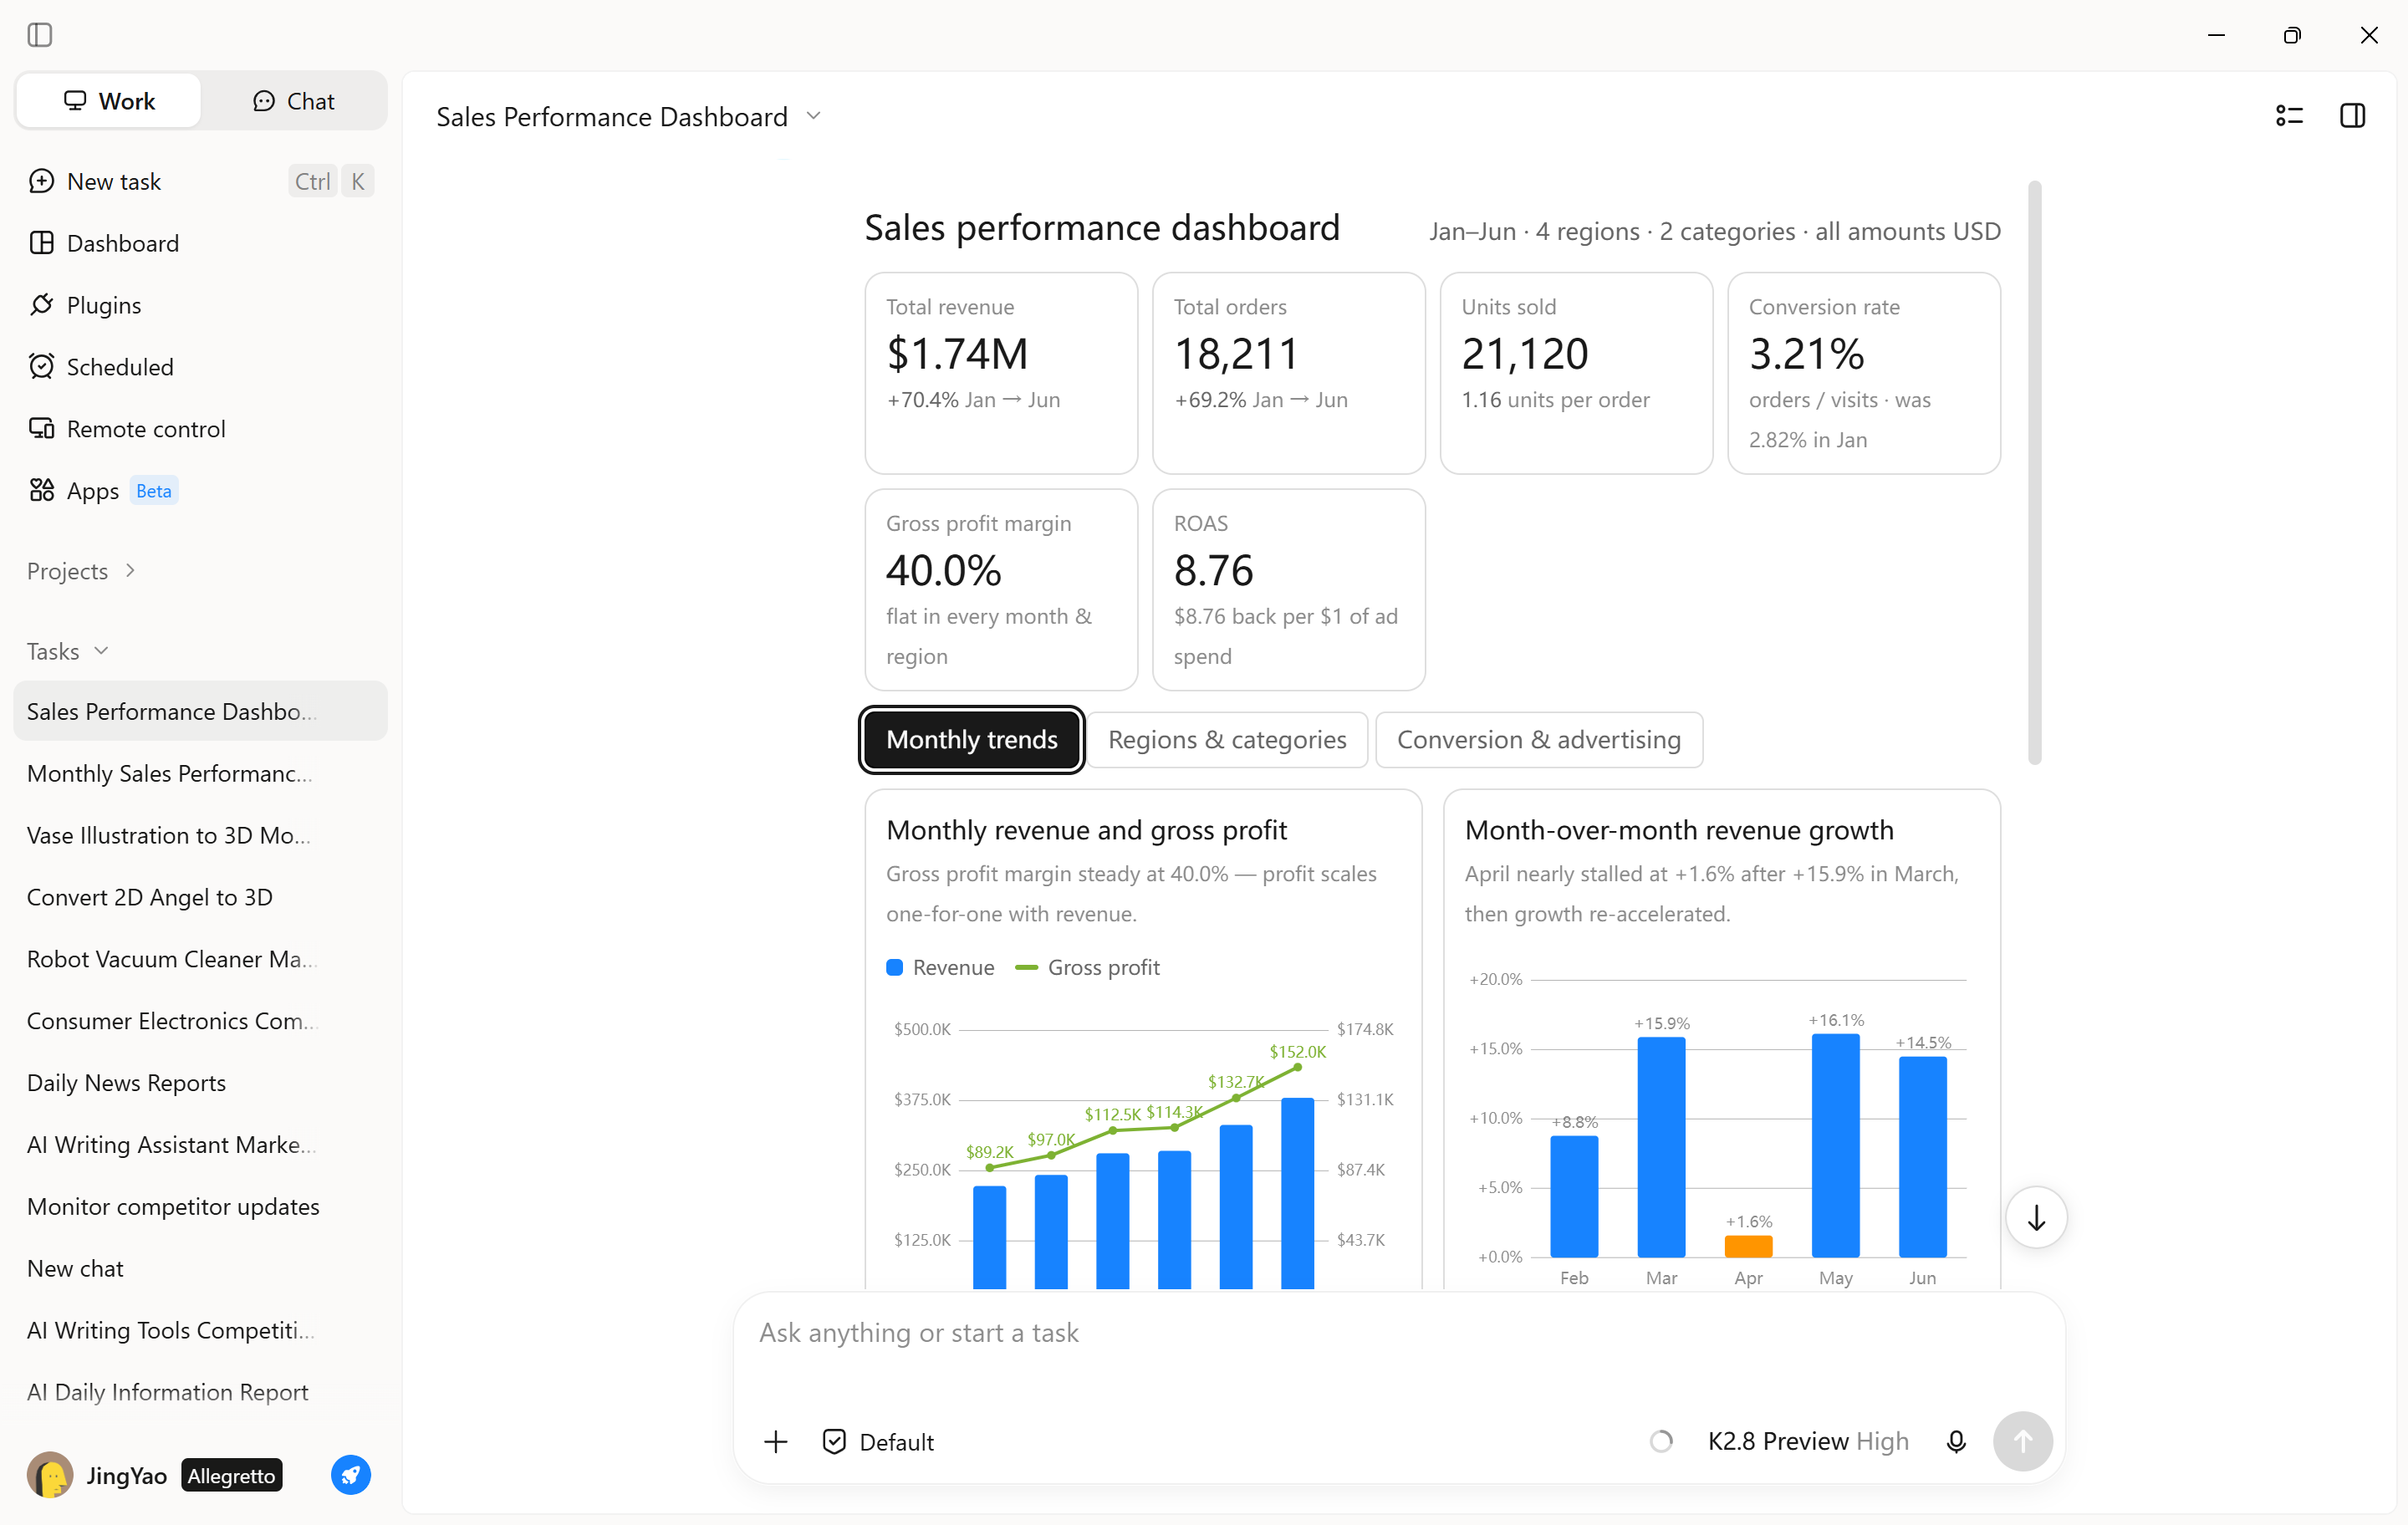Screen dimensions: 2408x1525
Task: Open Monthly Sales Performance task
Action: [x=200, y=773]
